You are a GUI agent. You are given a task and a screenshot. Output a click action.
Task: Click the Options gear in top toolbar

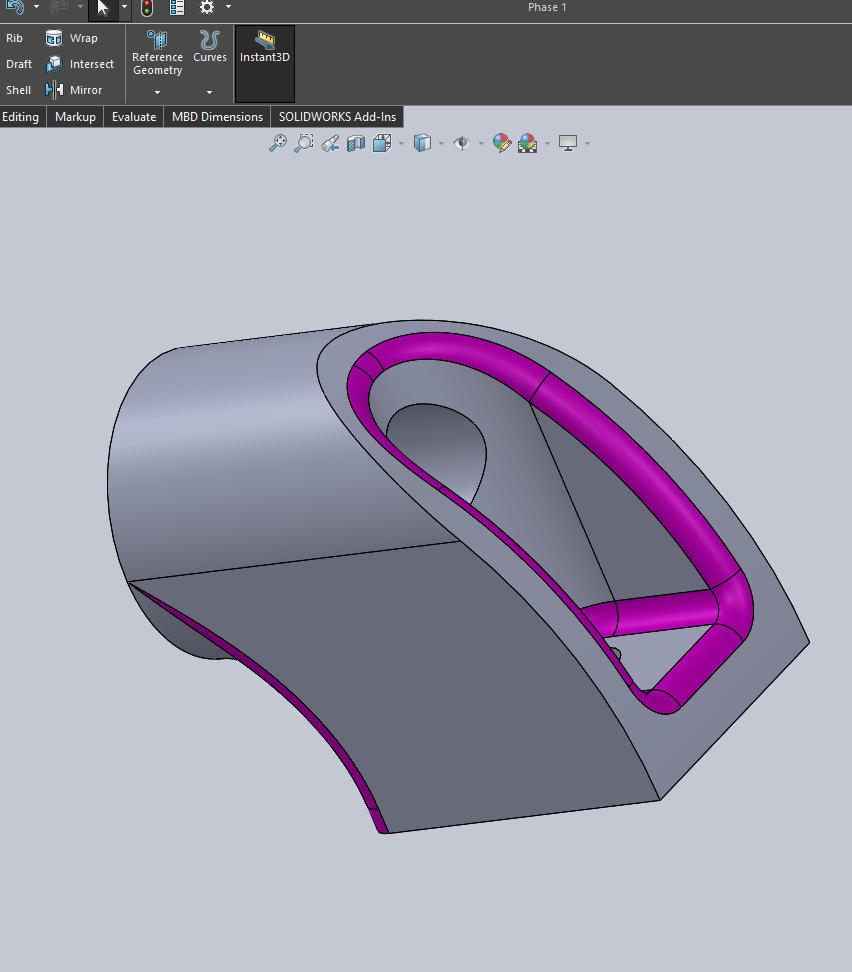pos(205,8)
